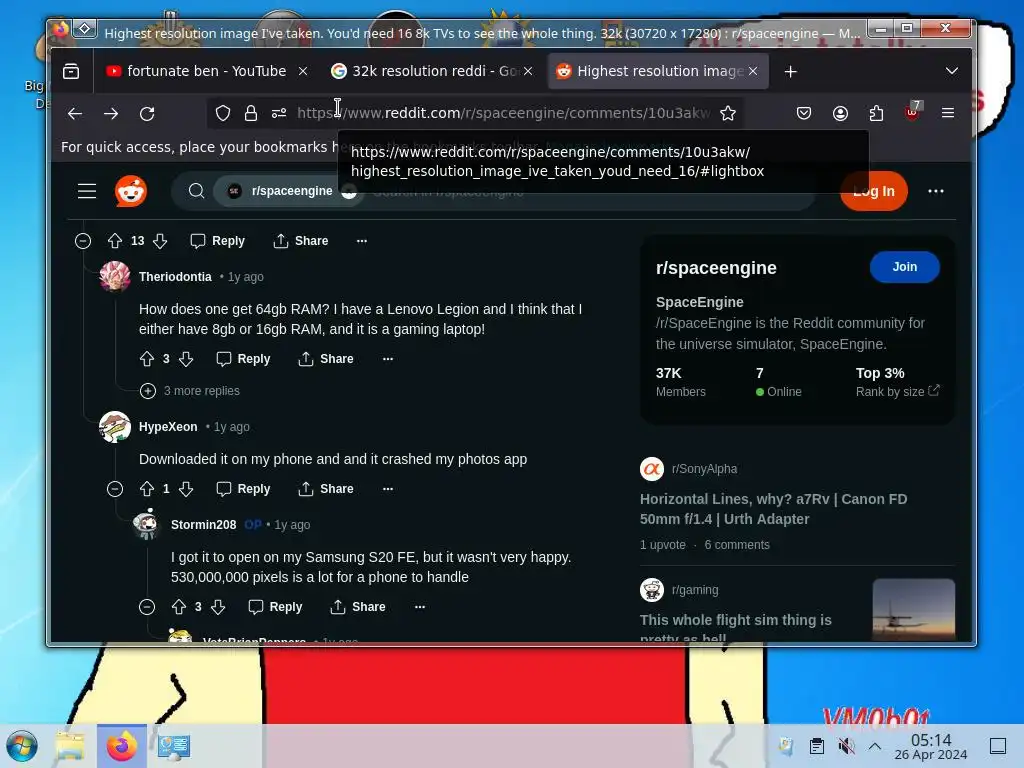The width and height of the screenshot is (1024, 768).
Task: Open the Firefox account icon
Action: coord(840,114)
